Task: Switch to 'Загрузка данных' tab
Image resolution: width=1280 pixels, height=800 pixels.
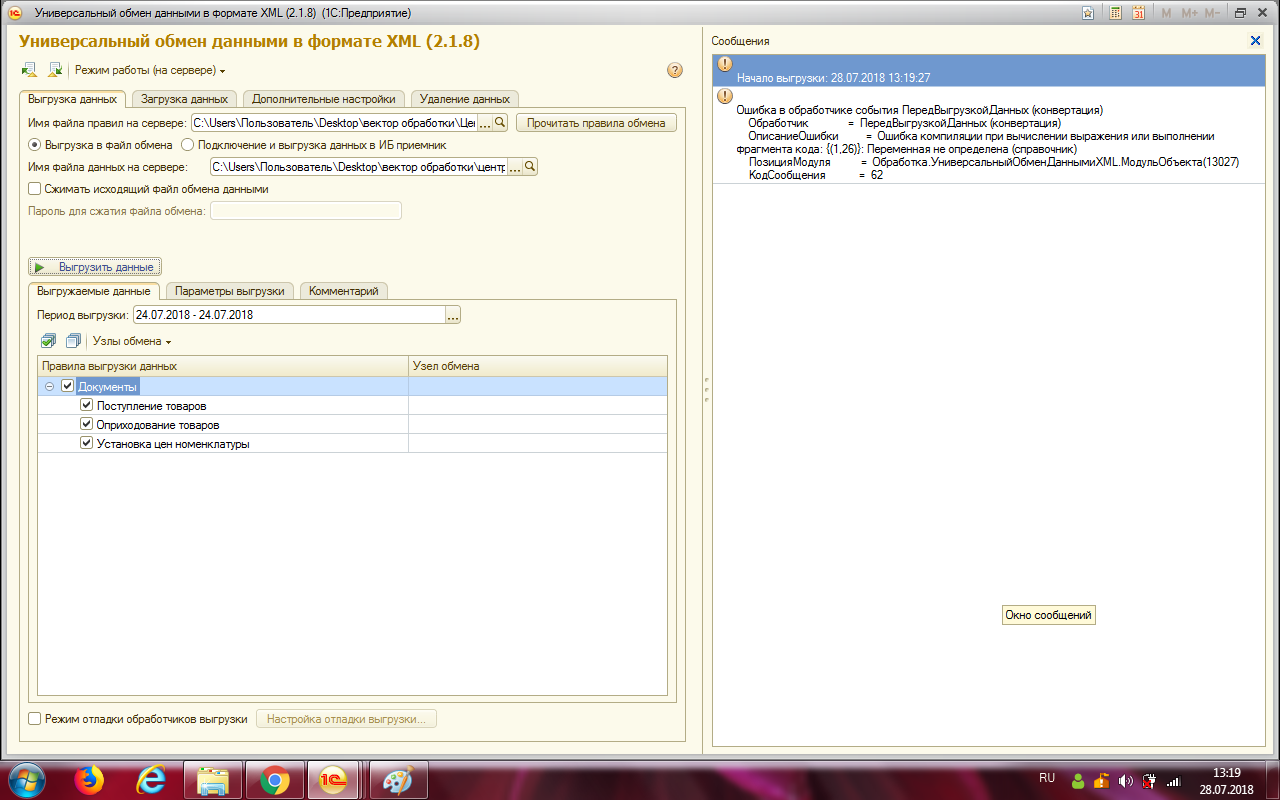Action: point(184,99)
